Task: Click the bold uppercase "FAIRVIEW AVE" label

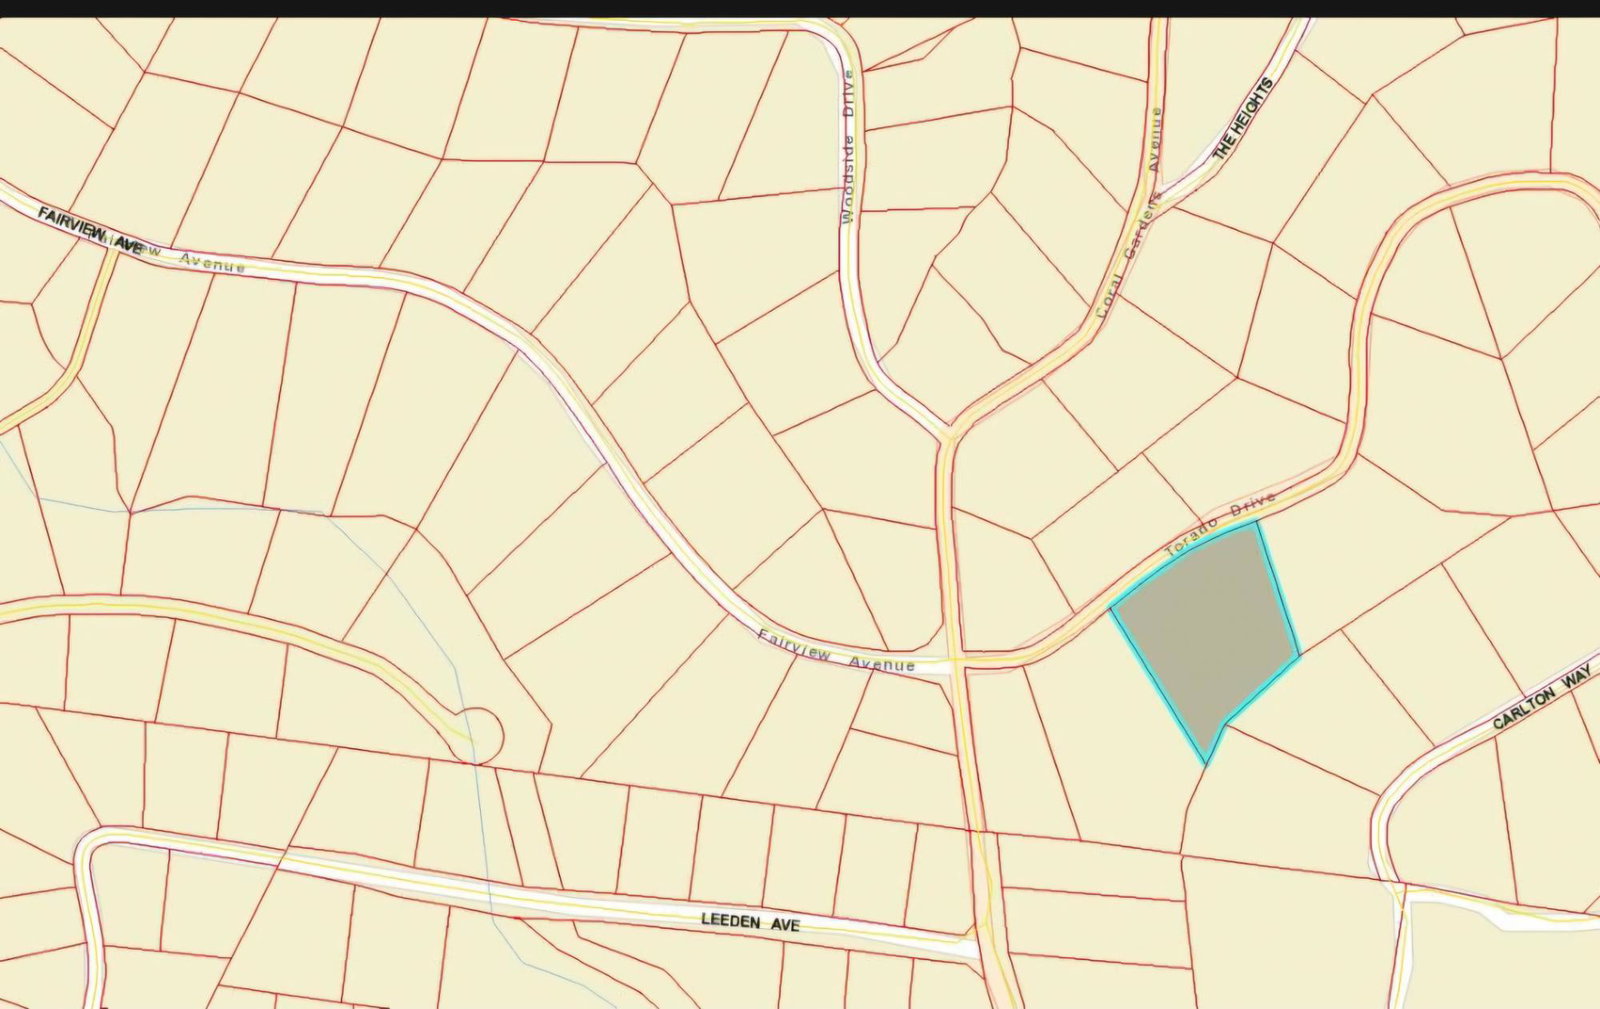Action: (90, 229)
